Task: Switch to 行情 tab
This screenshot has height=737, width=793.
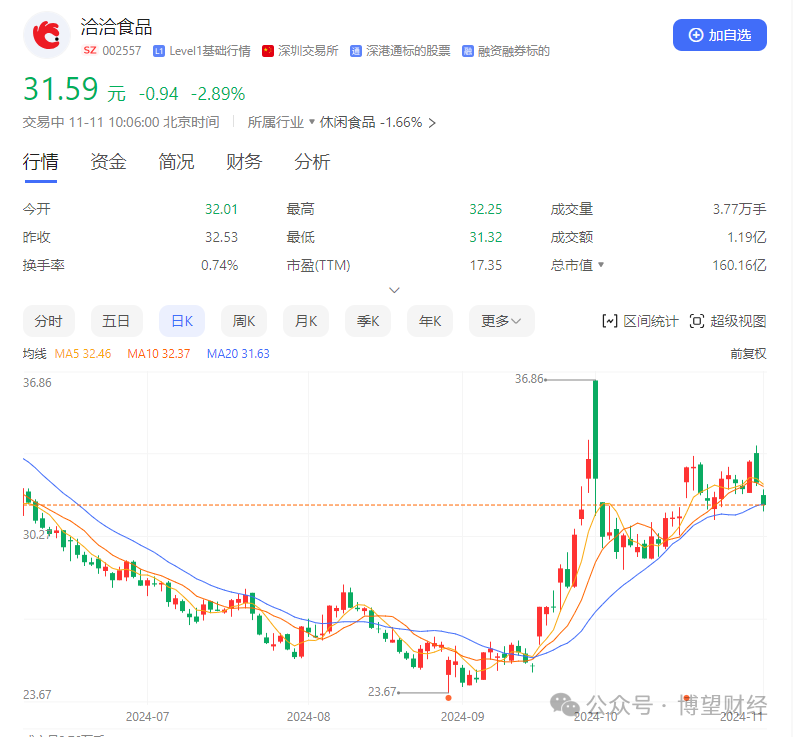Action: coord(40,162)
